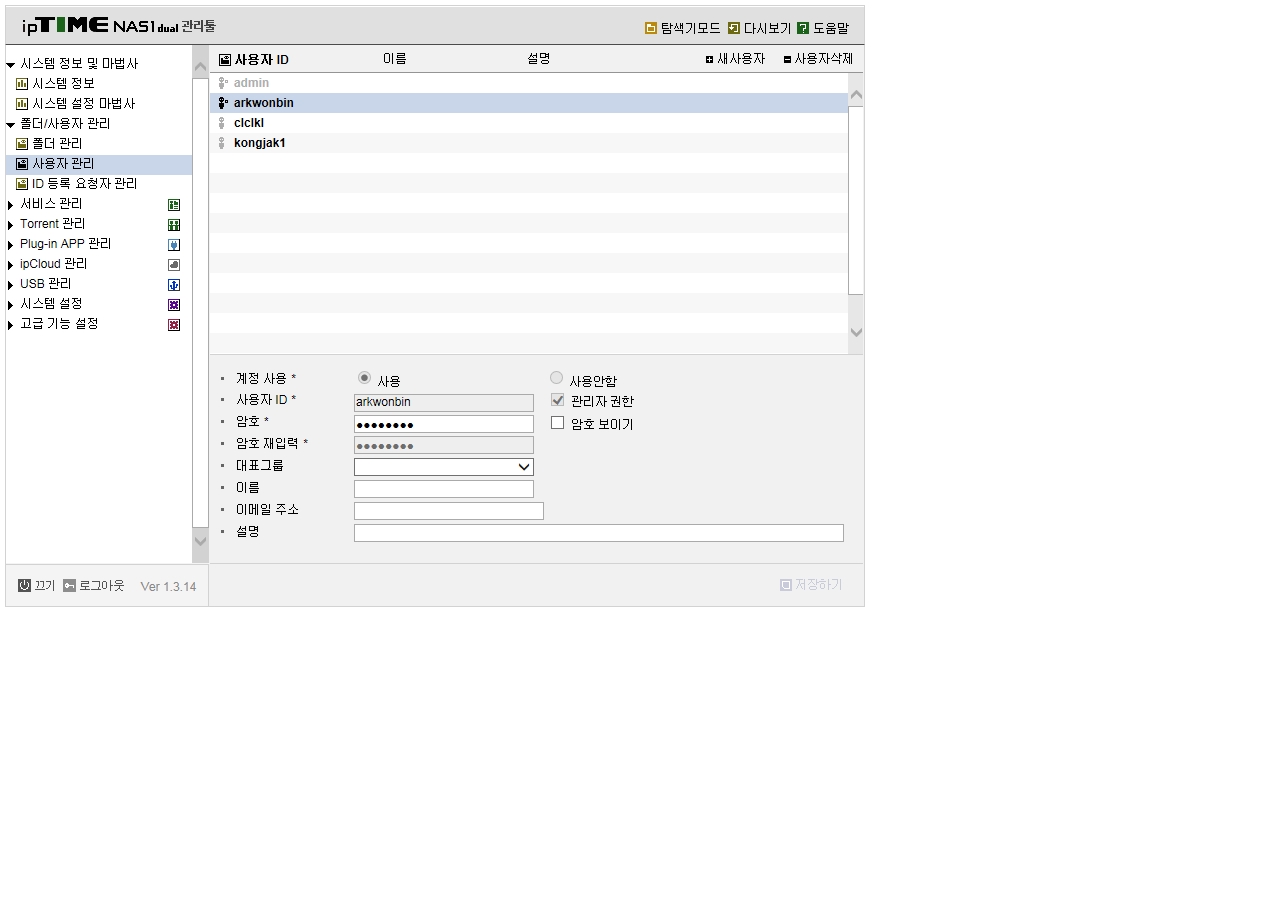Open 폴더 관리 menu item
The width and height of the screenshot is (1280, 918).
[x=57, y=144]
